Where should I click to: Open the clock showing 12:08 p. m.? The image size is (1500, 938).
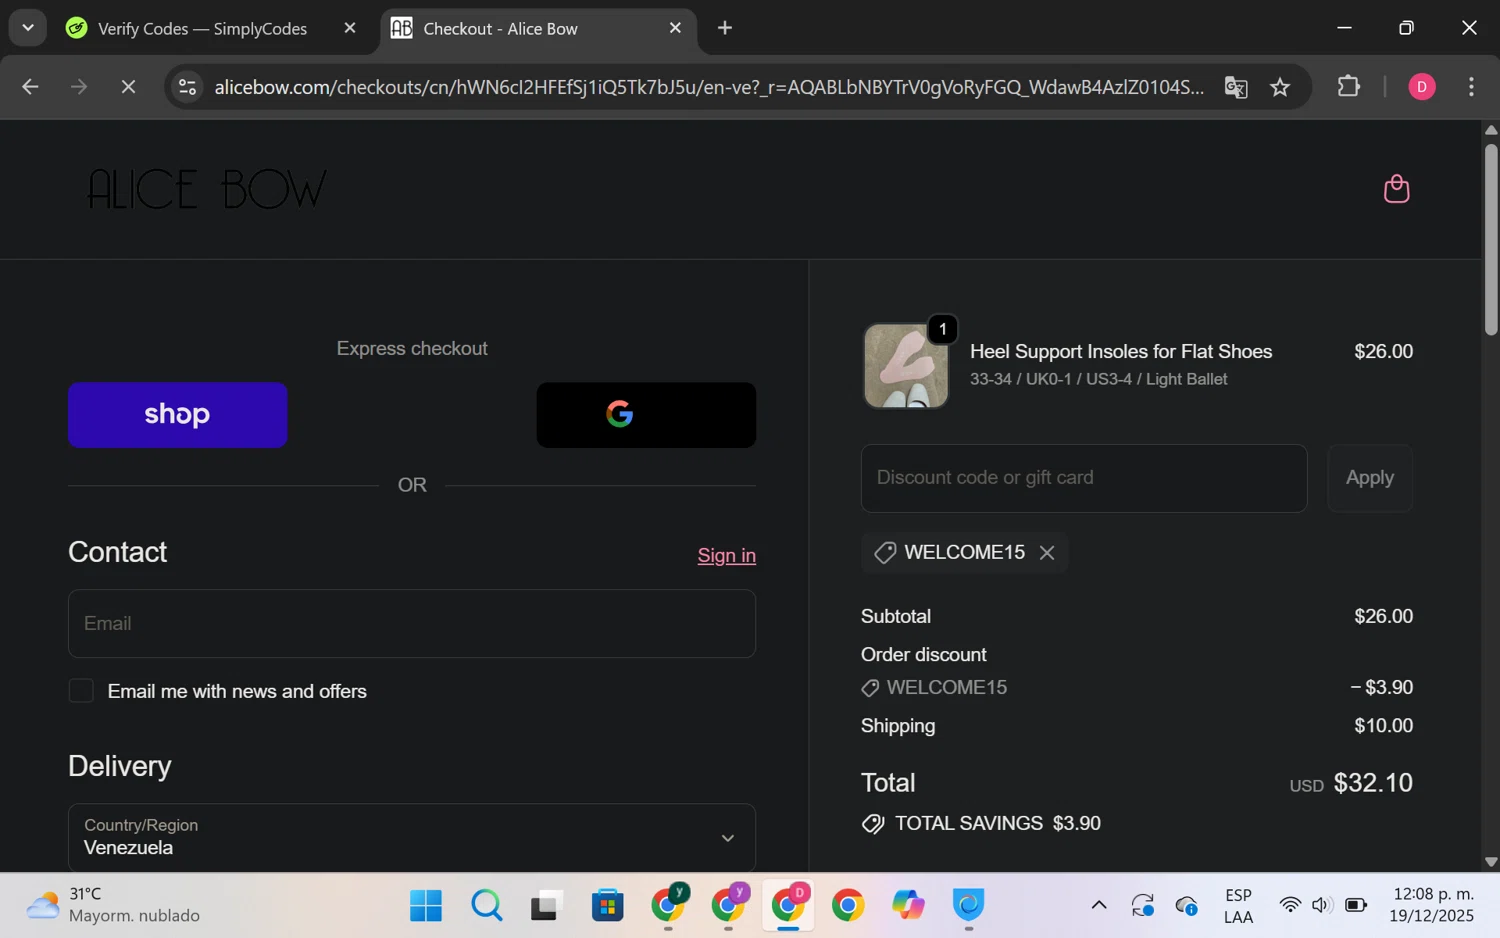[1431, 905]
